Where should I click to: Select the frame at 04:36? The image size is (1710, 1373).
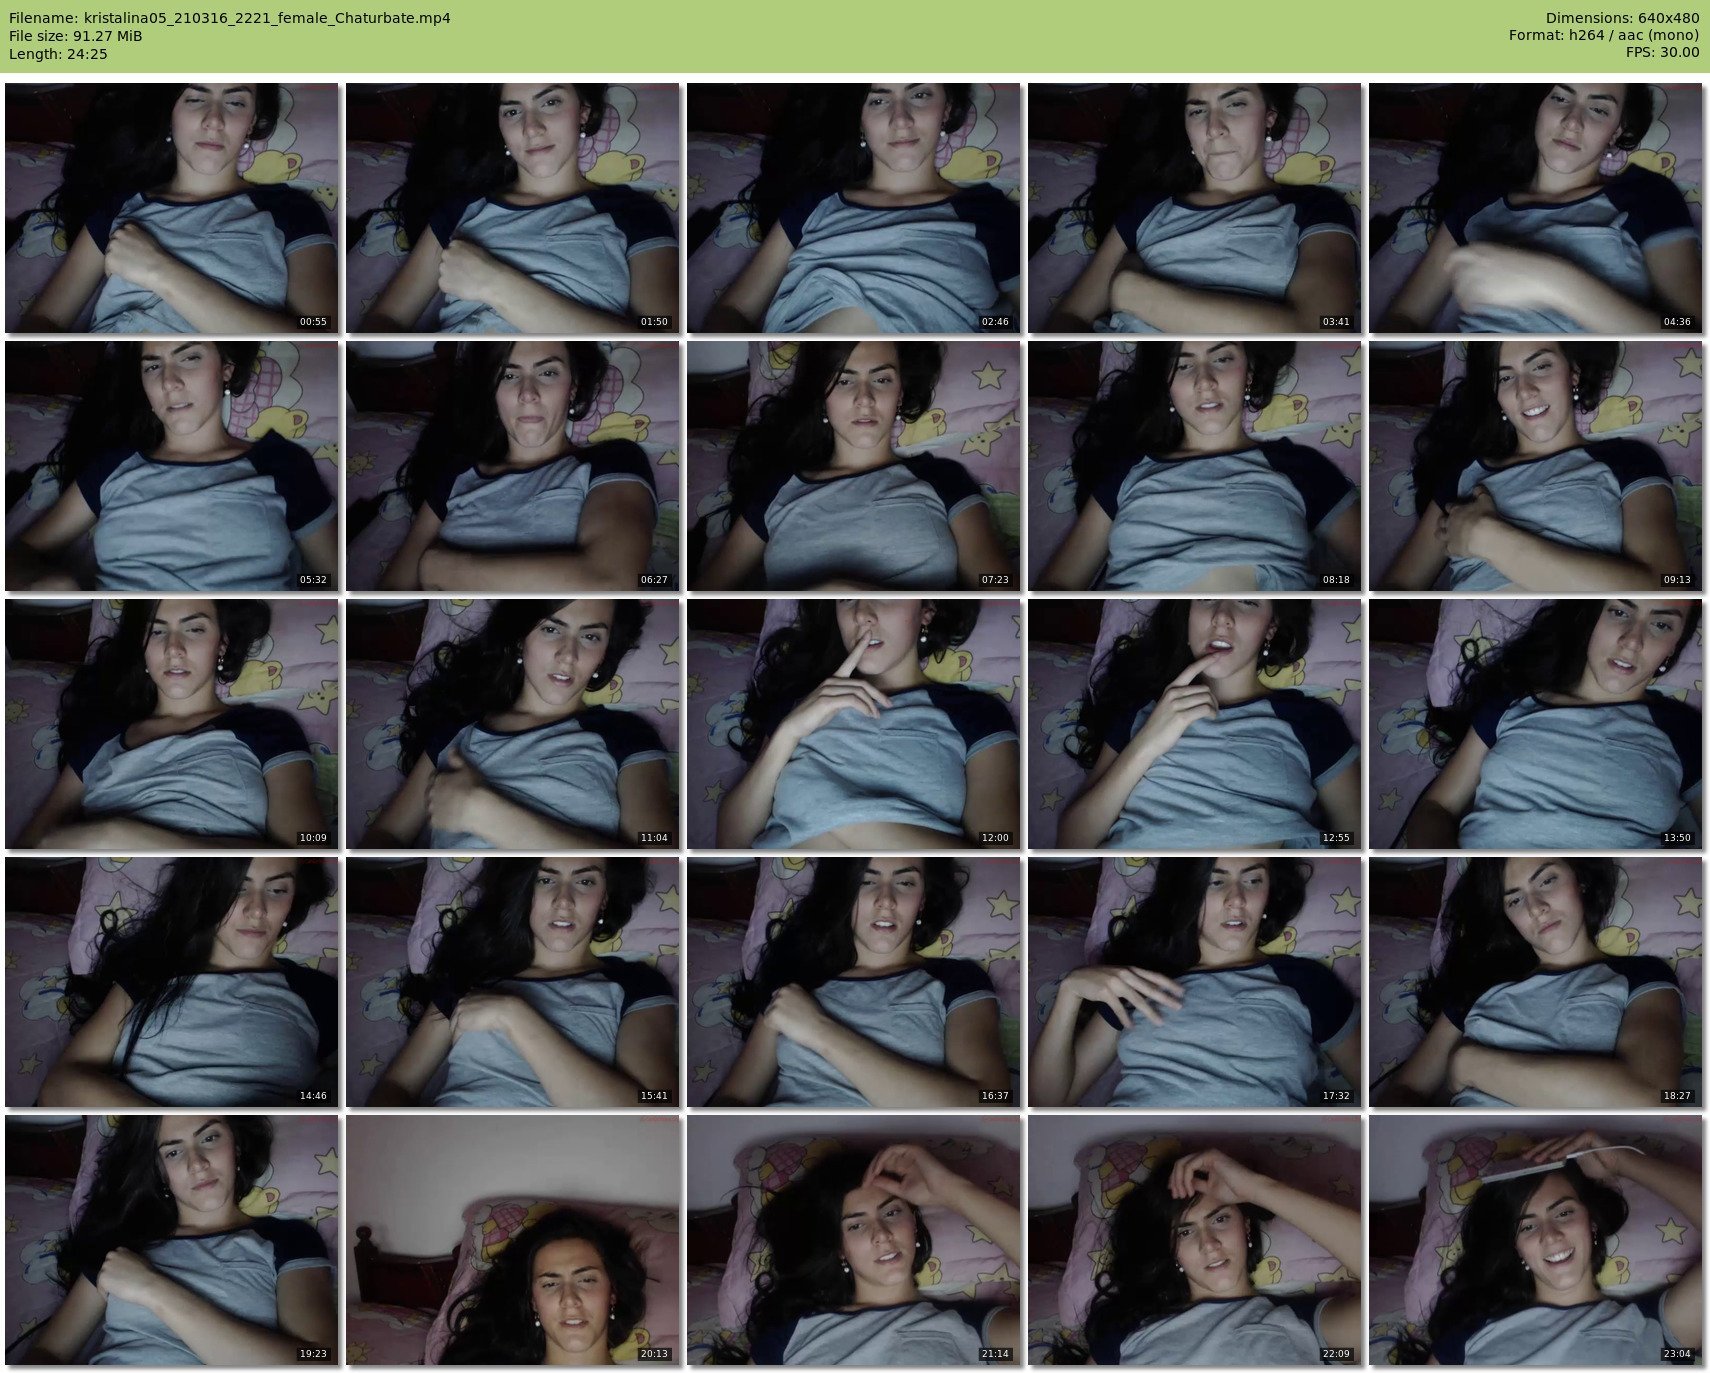(1535, 208)
